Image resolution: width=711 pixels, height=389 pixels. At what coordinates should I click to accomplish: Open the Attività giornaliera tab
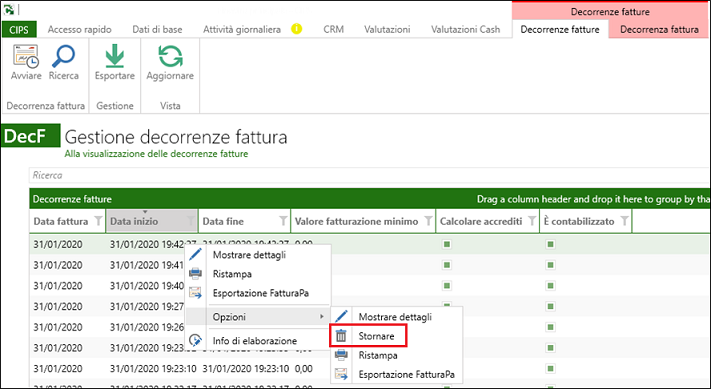click(x=242, y=29)
